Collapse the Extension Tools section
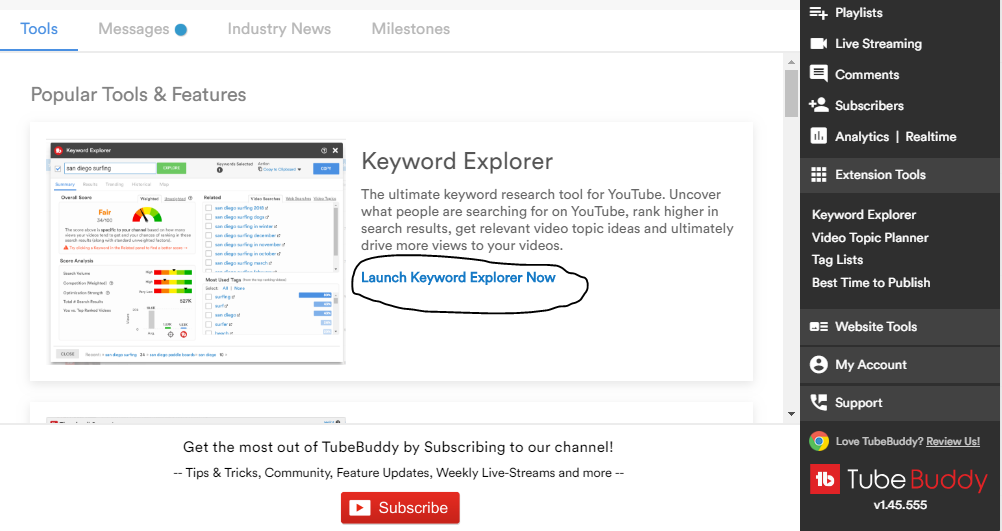This screenshot has height=531, width=1002. 900,174
